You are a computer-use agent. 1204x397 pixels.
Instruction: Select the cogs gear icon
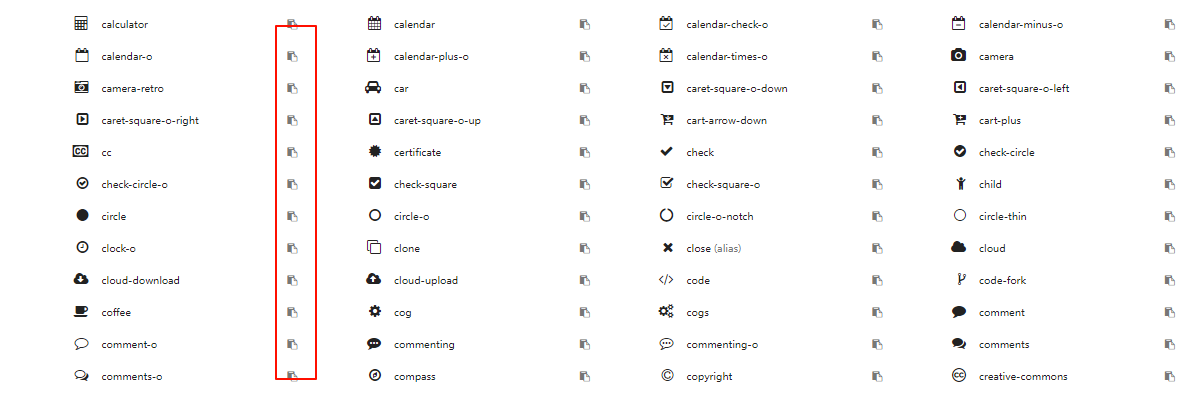click(667, 312)
